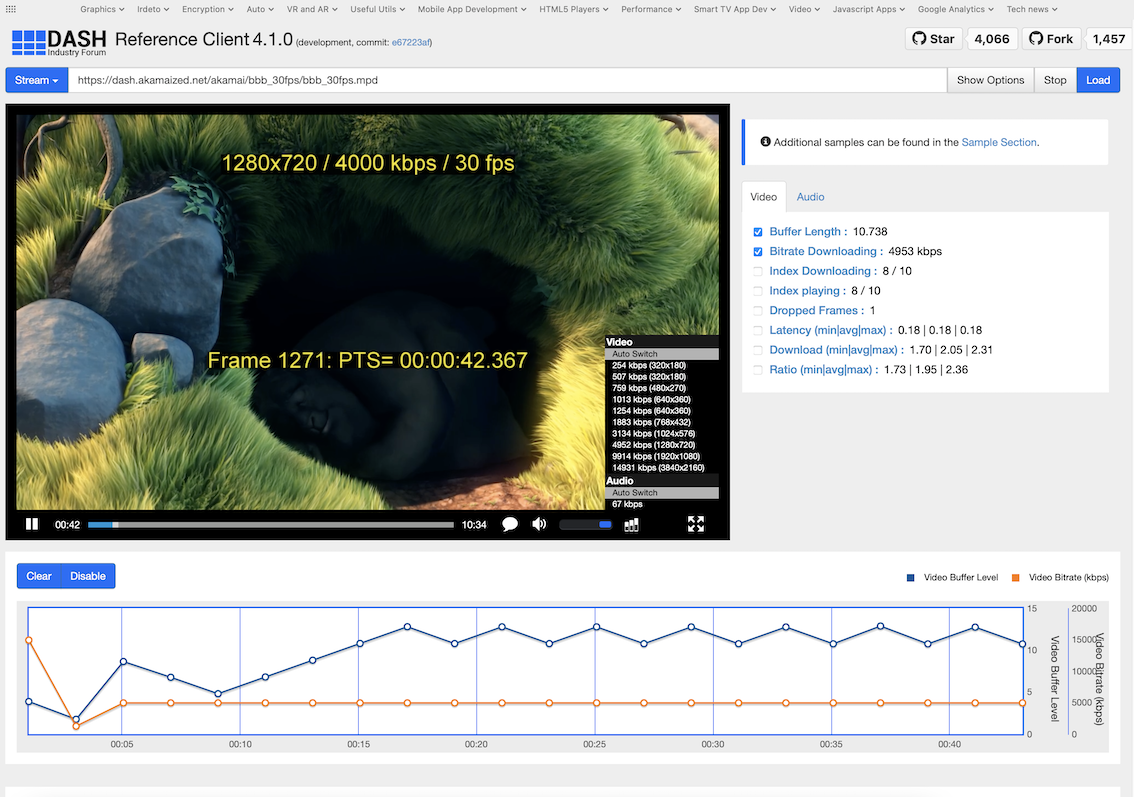The image size is (1134, 797).
Task: Select 4952 kbps (1280x720) quality
Action: (x=662, y=445)
